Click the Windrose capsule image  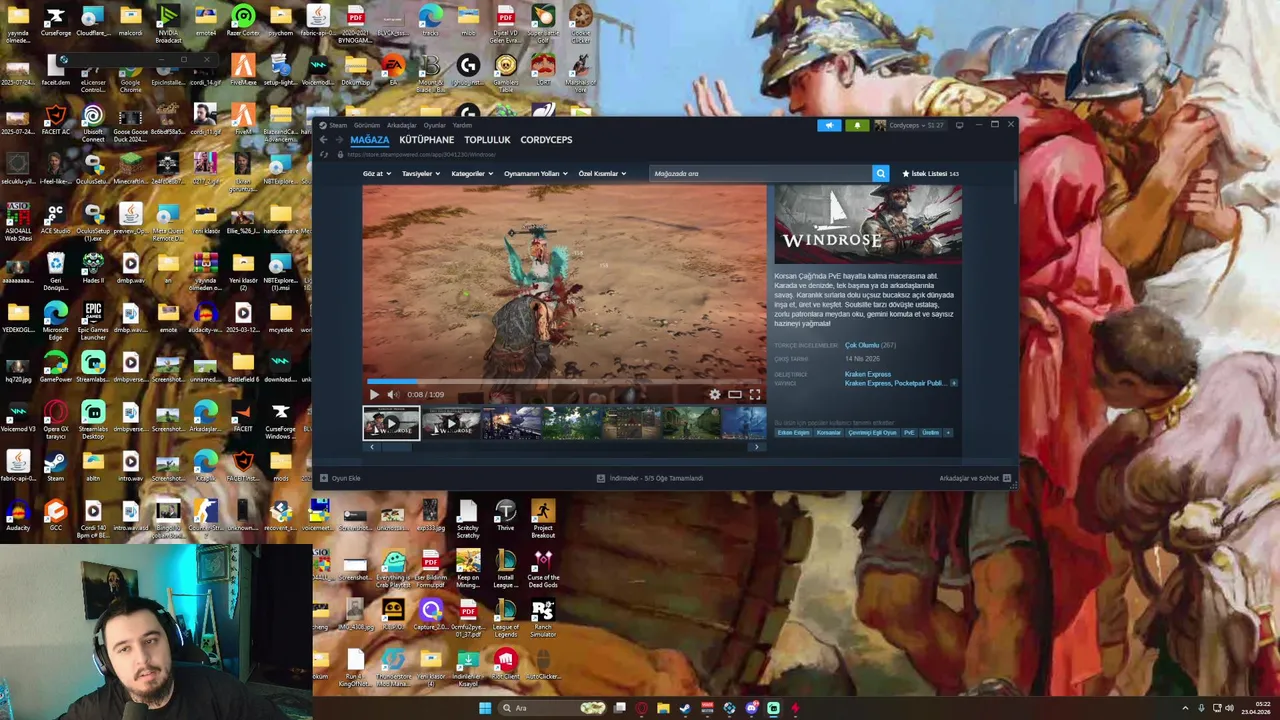[x=868, y=224]
